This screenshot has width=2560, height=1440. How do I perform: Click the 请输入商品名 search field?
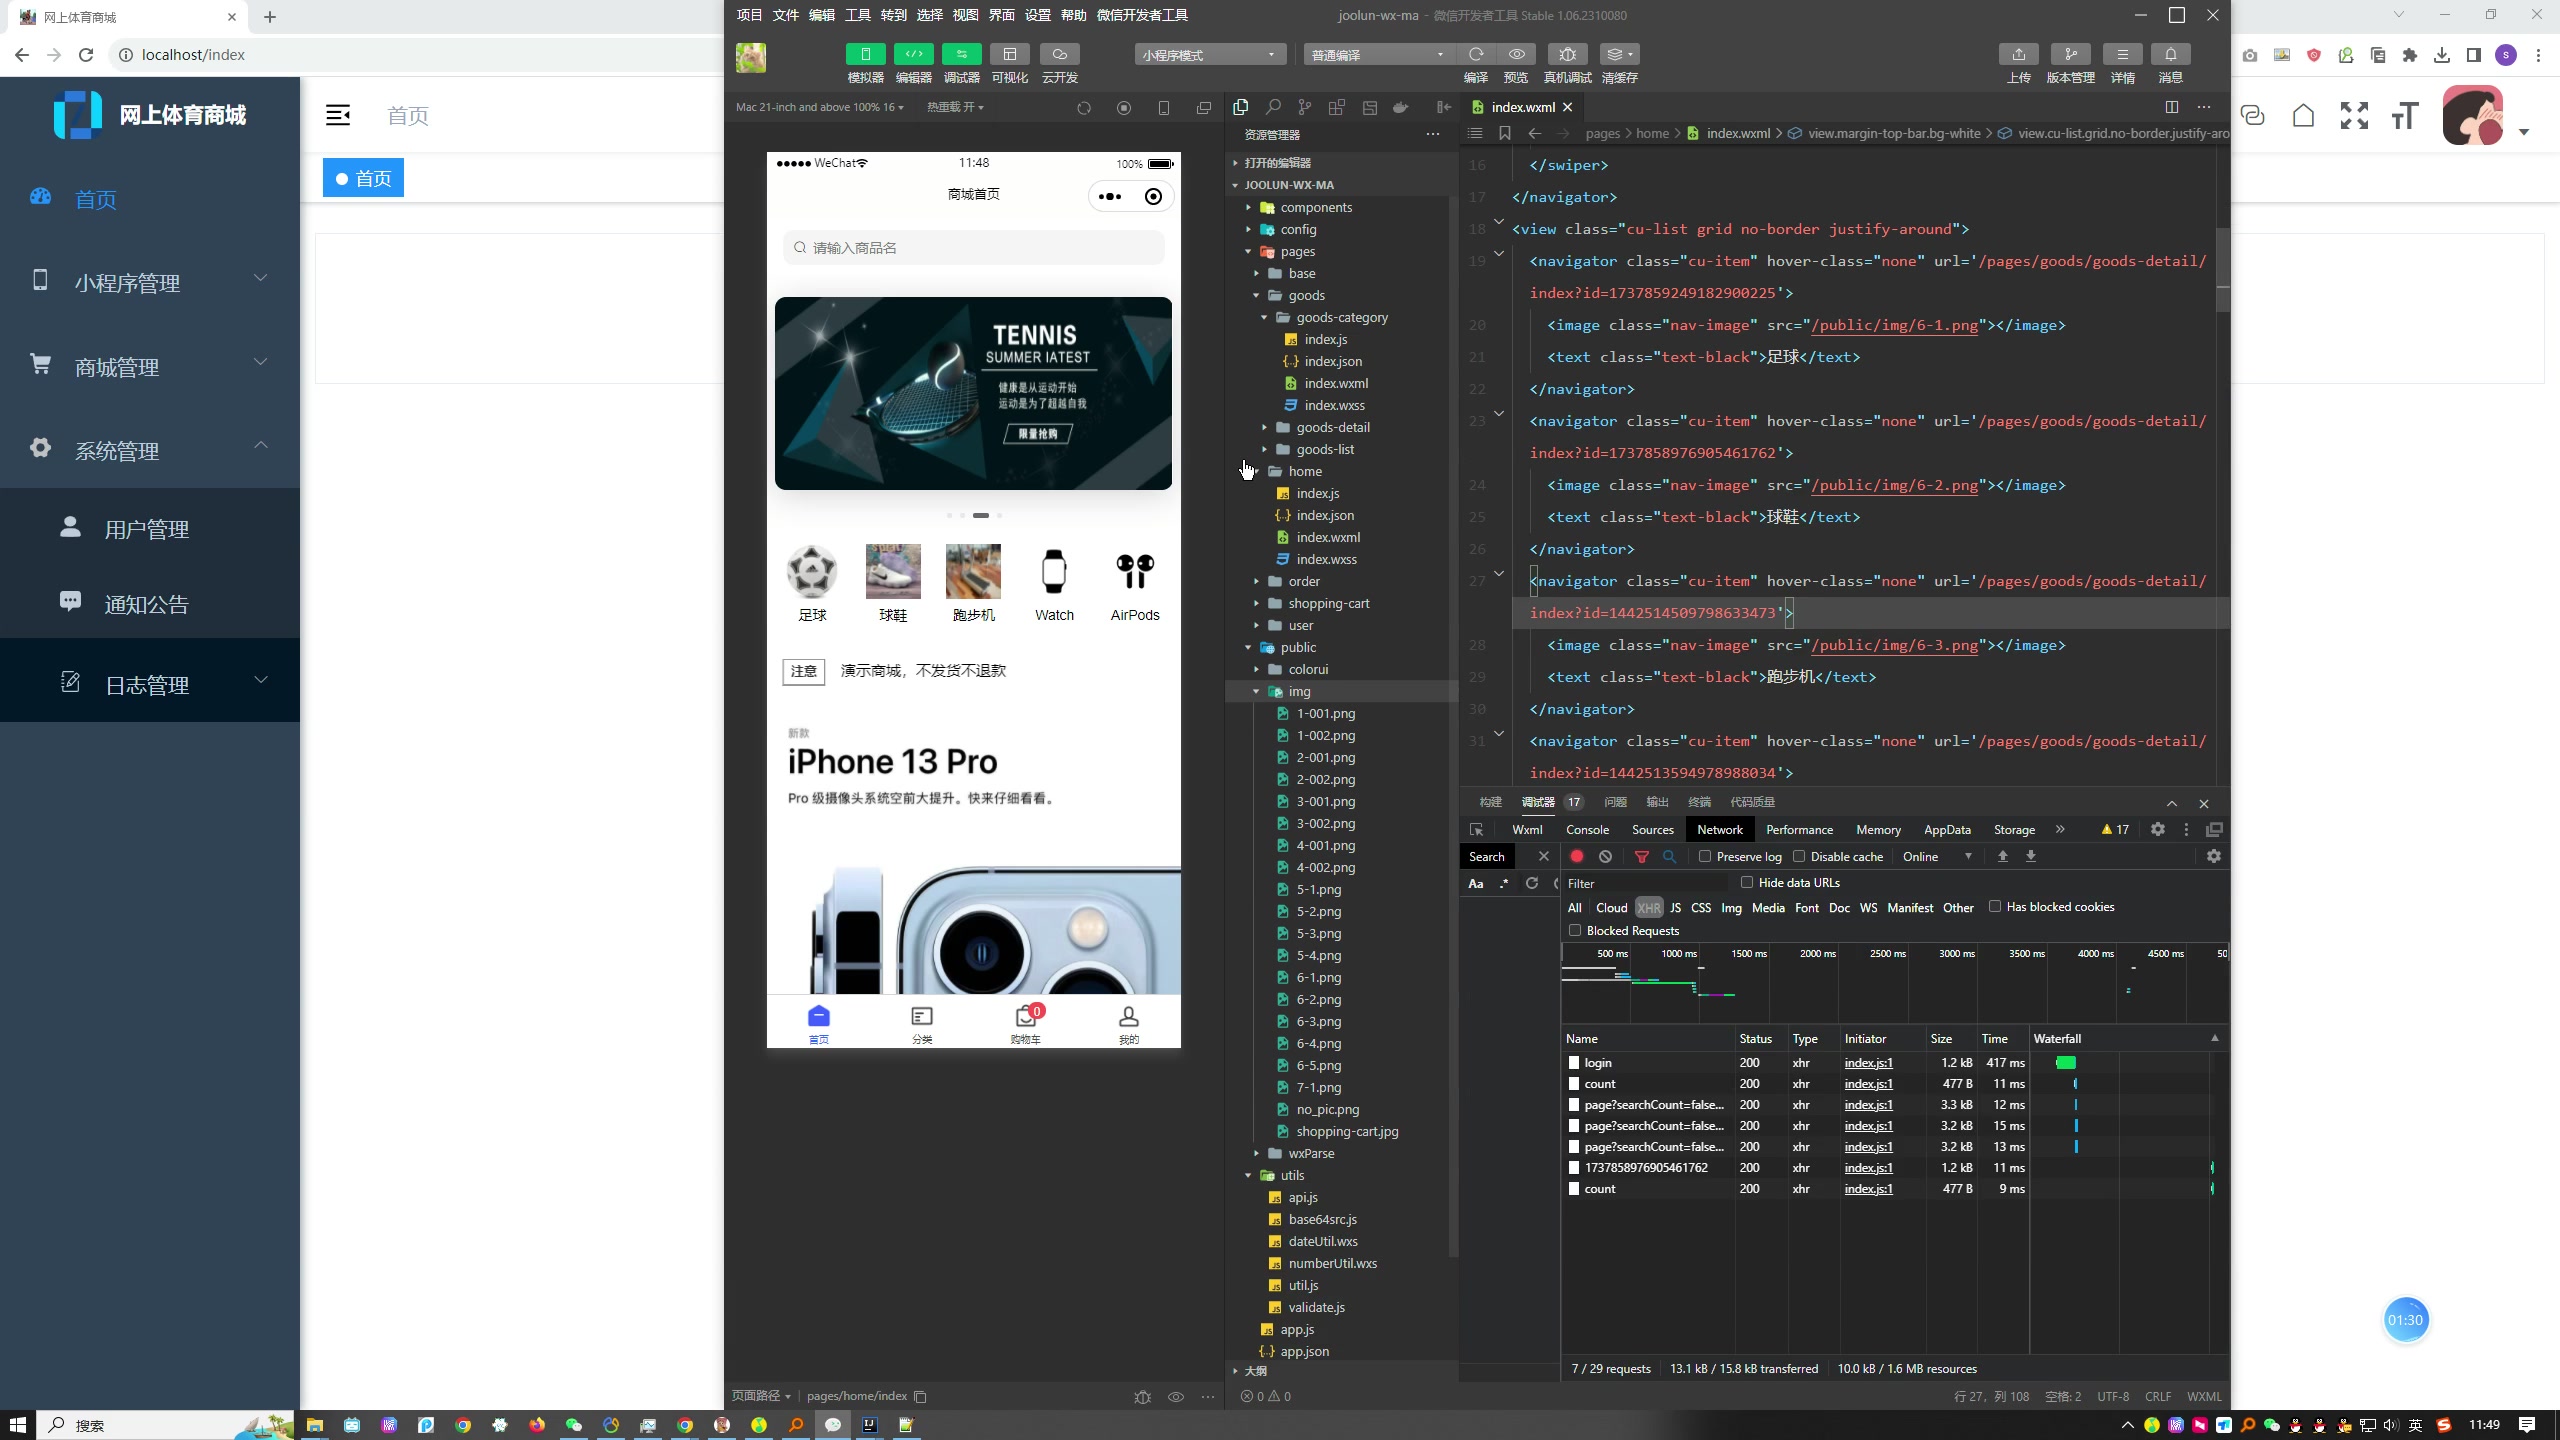point(973,247)
